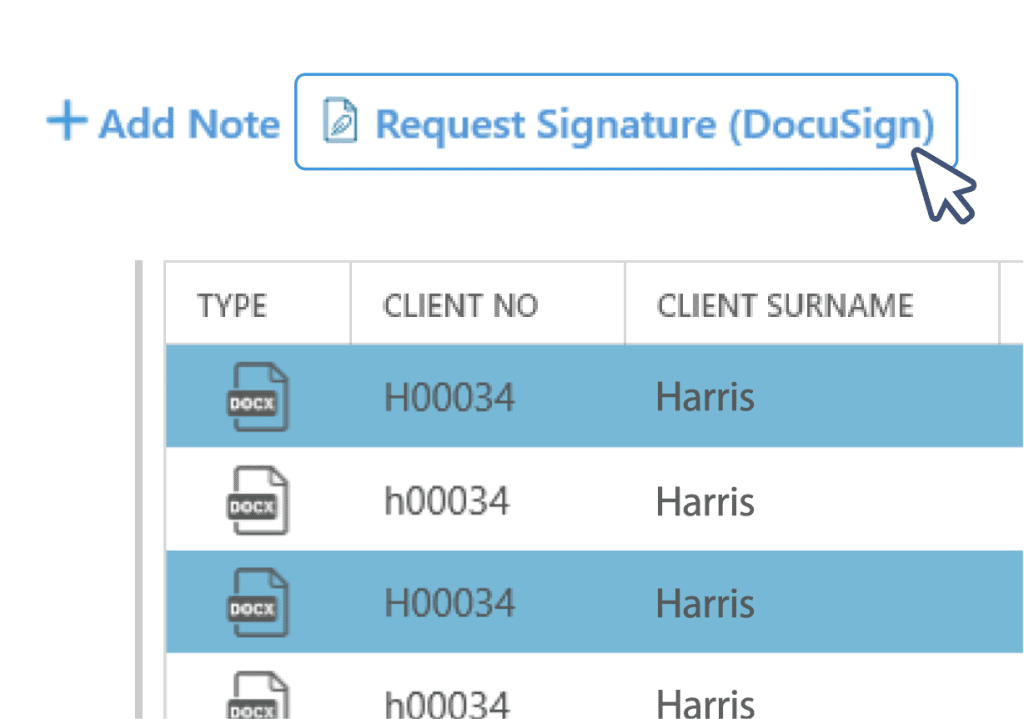Click the DocuSign feather document icon
The height and width of the screenshot is (719, 1024).
(340, 120)
